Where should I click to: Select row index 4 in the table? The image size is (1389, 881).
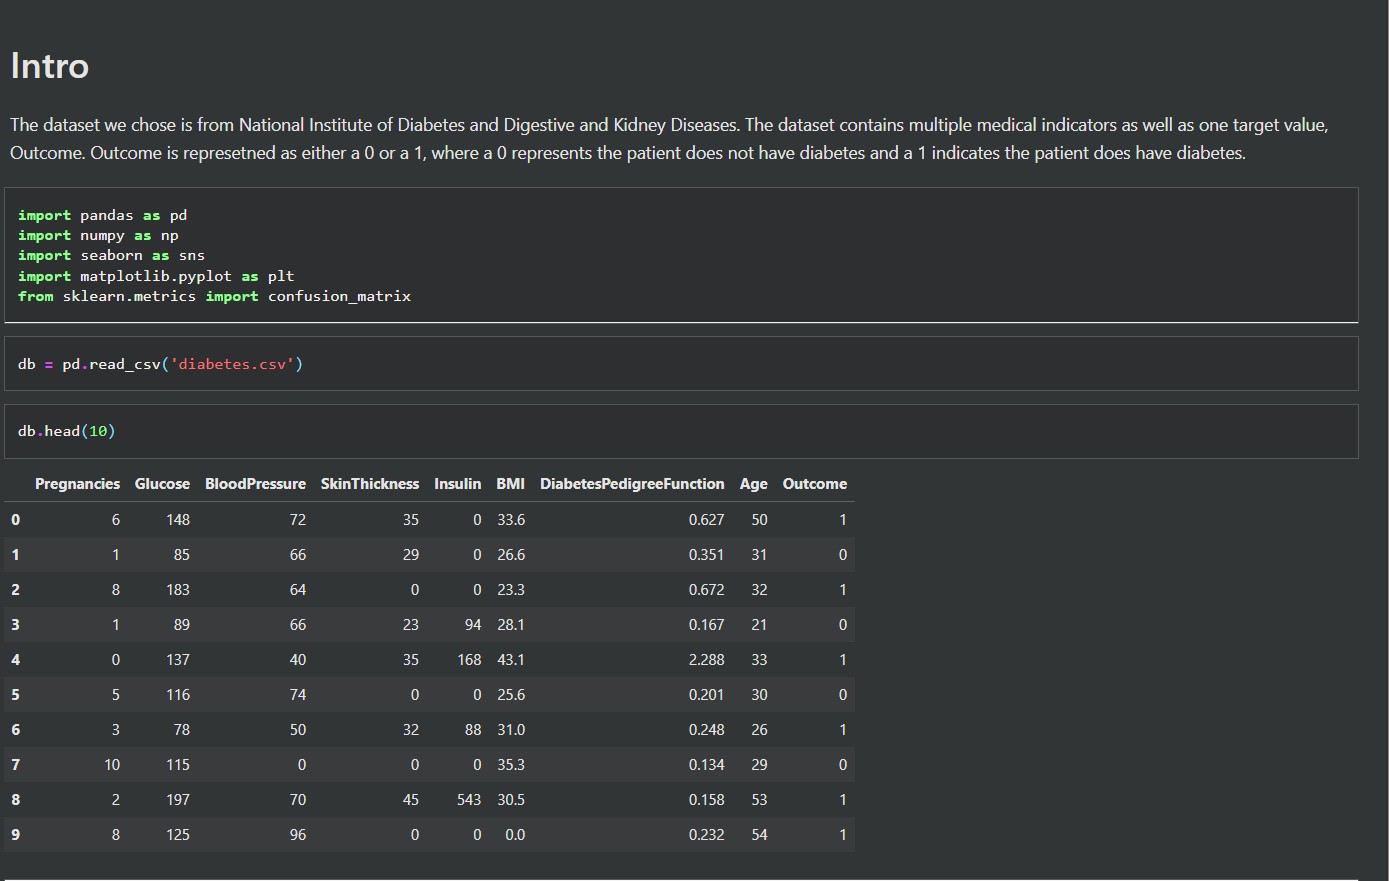[15, 660]
